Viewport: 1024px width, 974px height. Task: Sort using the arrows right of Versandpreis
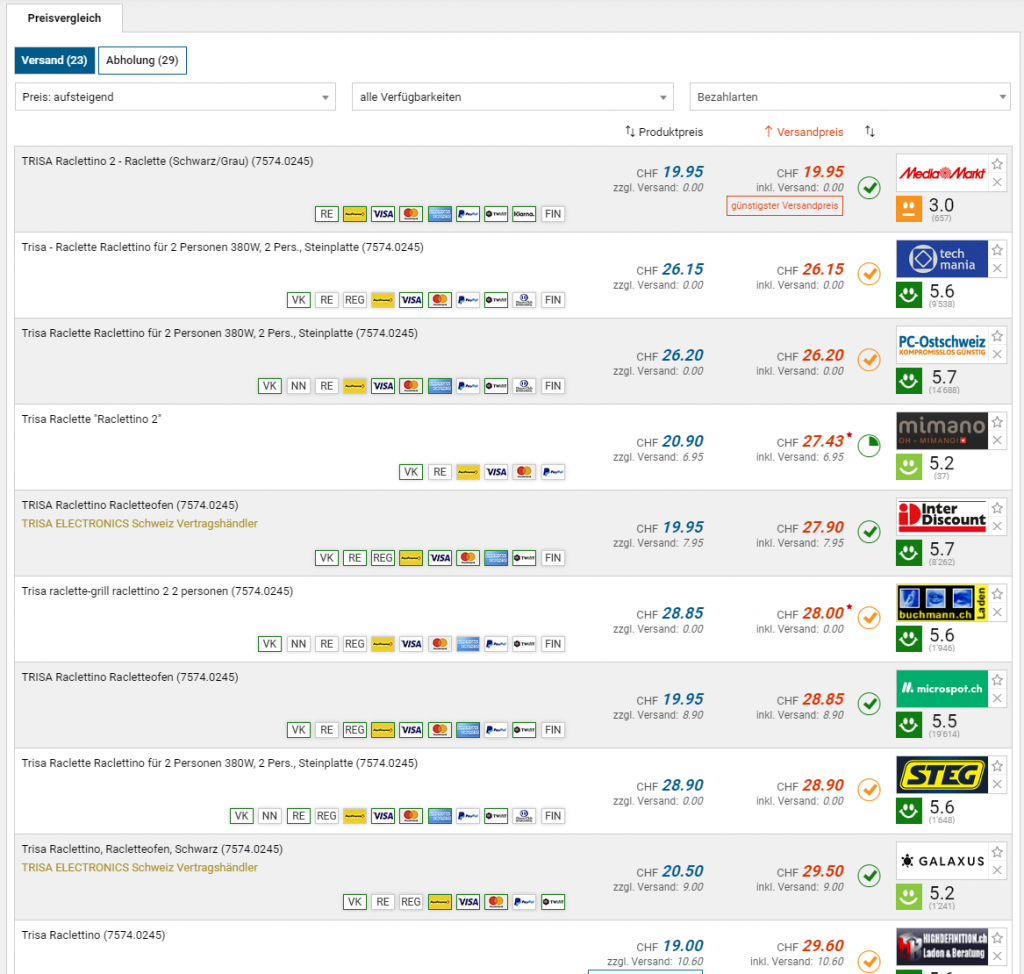coord(869,132)
